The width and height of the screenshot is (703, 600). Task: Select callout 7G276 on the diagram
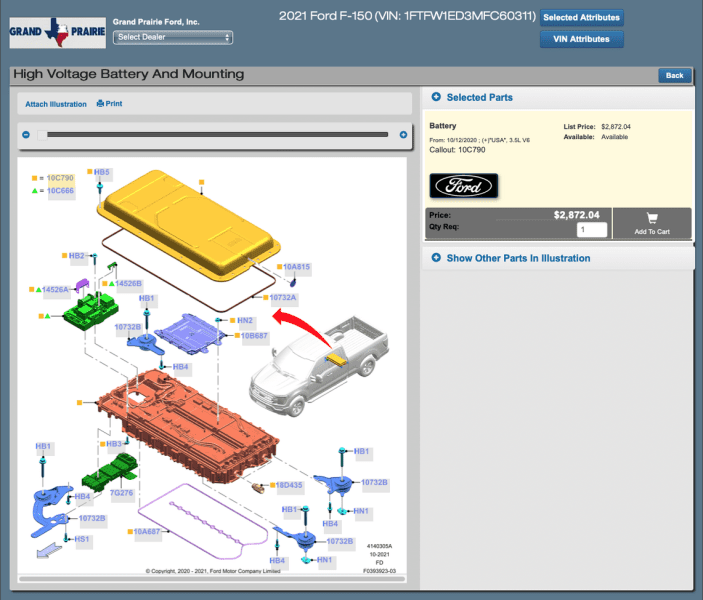122,493
